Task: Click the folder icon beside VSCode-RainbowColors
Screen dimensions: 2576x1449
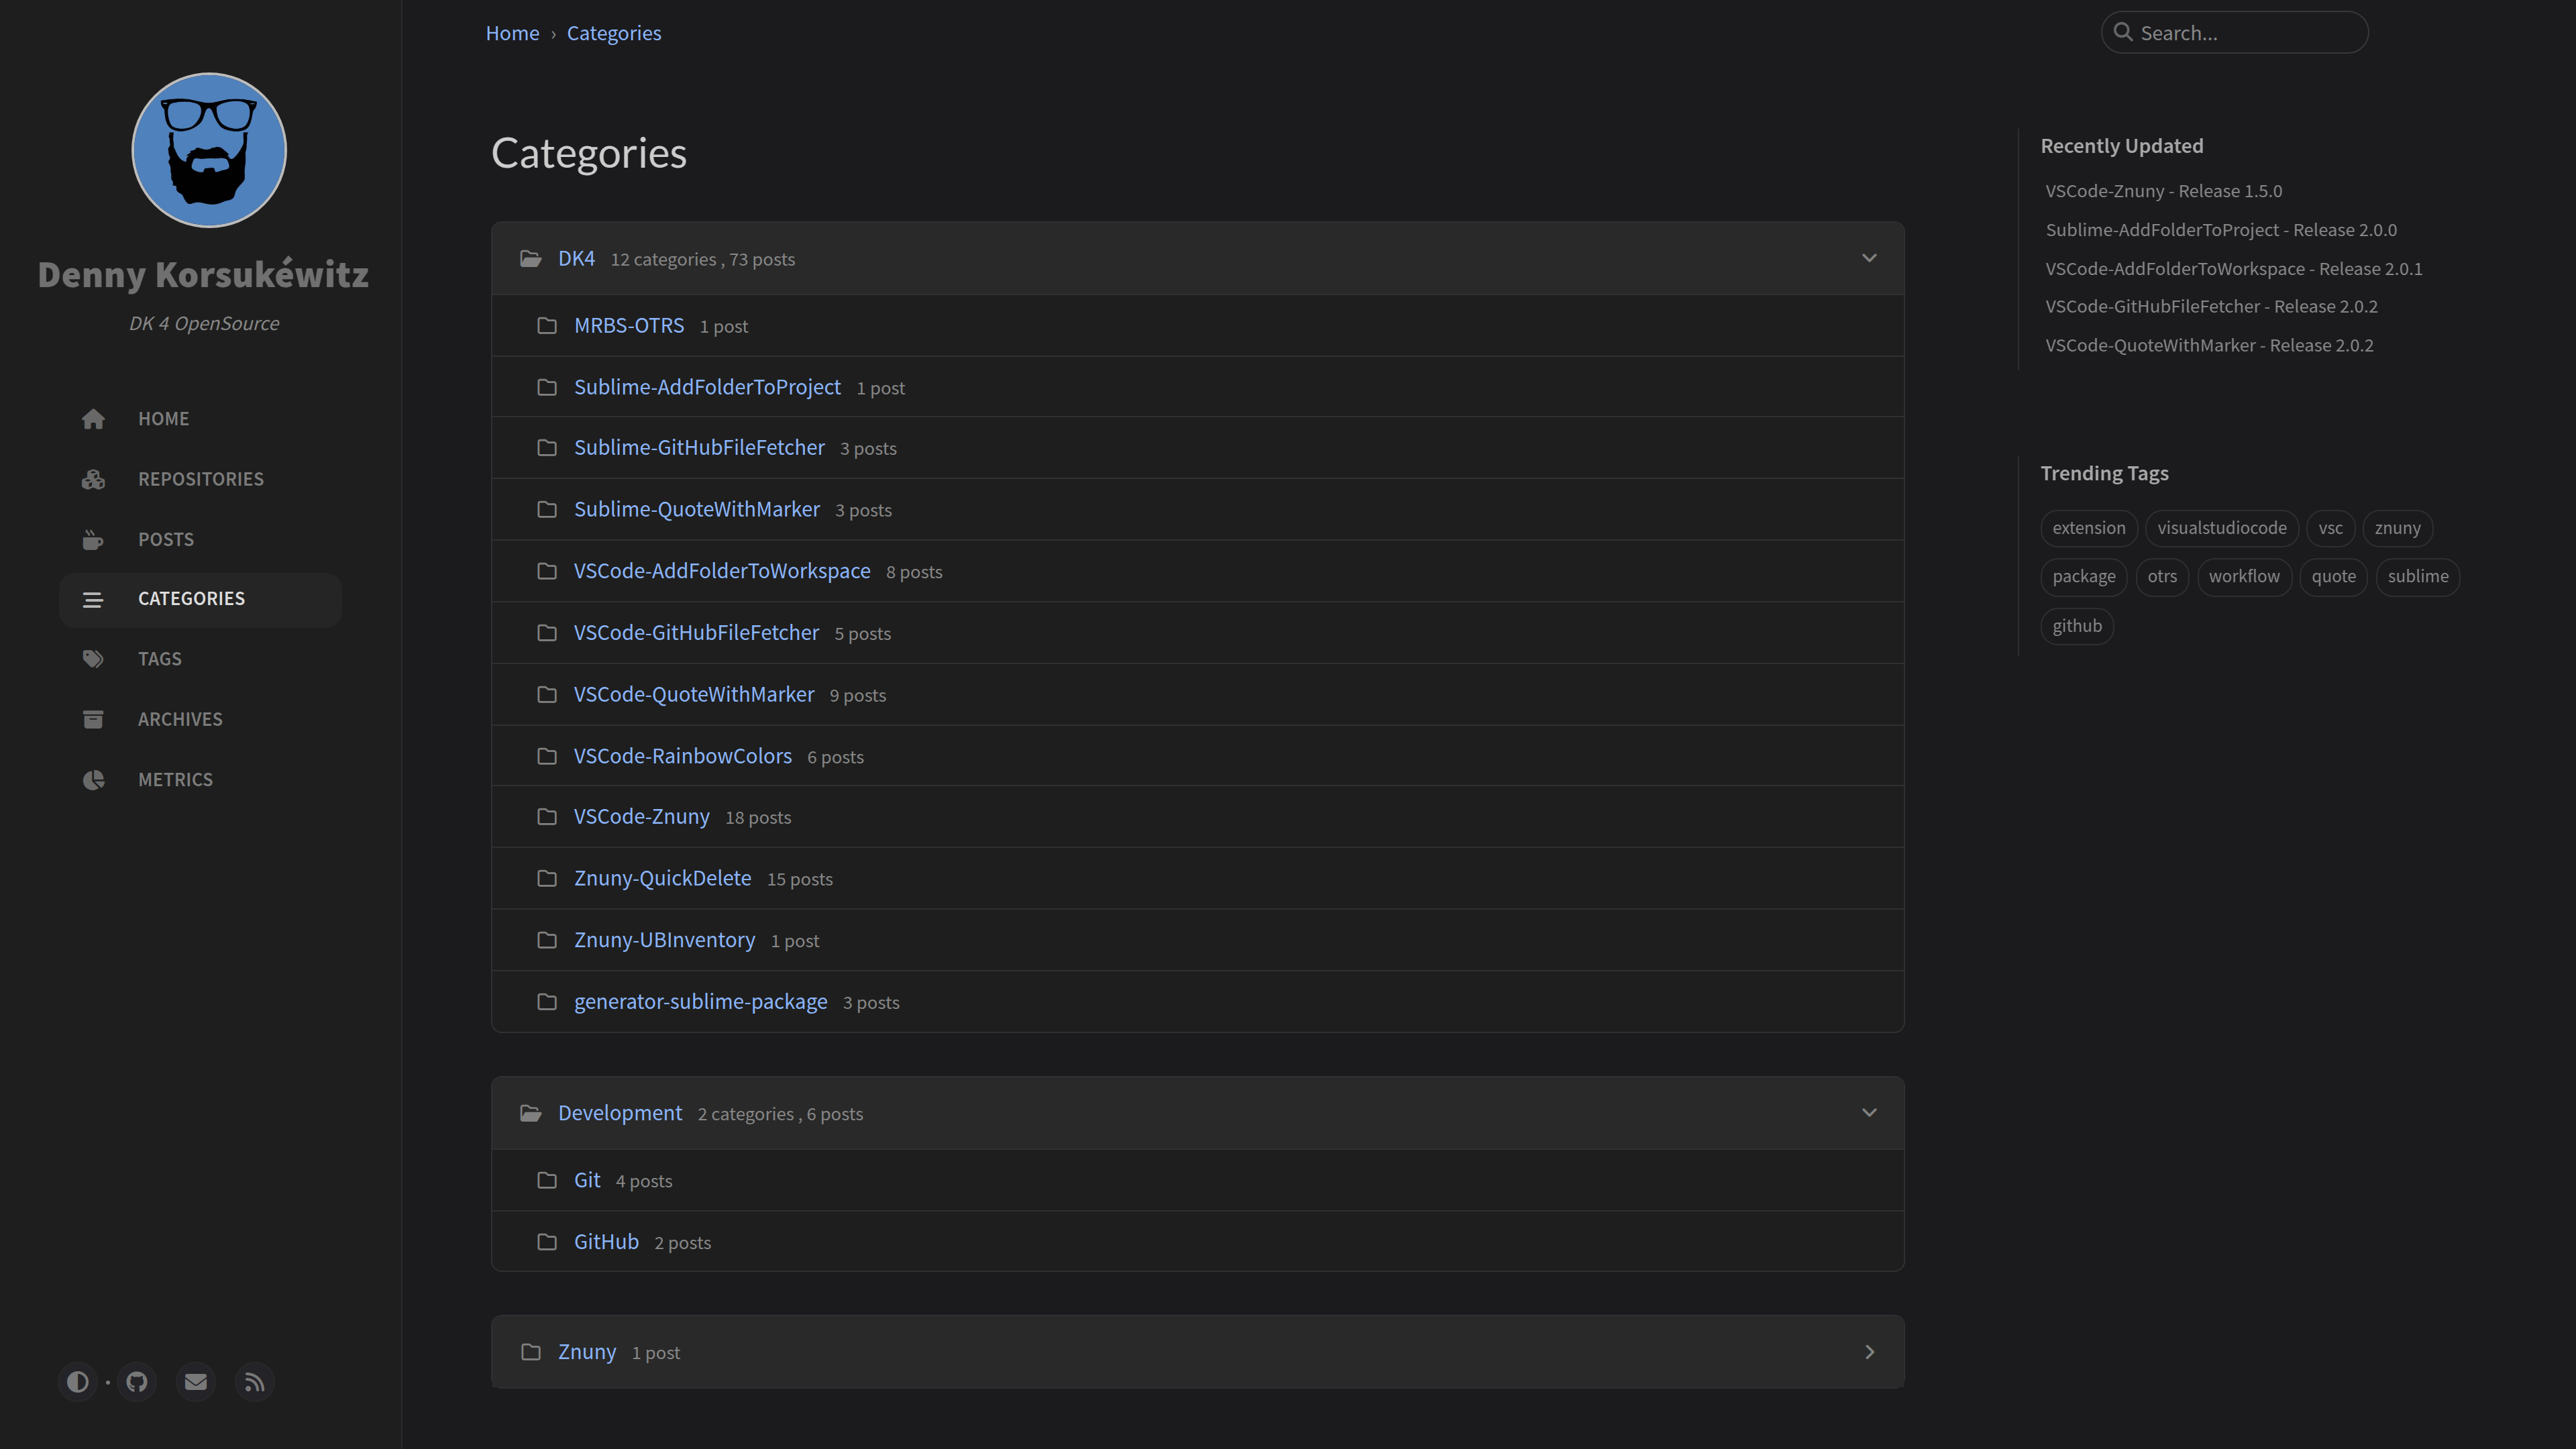Action: pyautogui.click(x=547, y=756)
